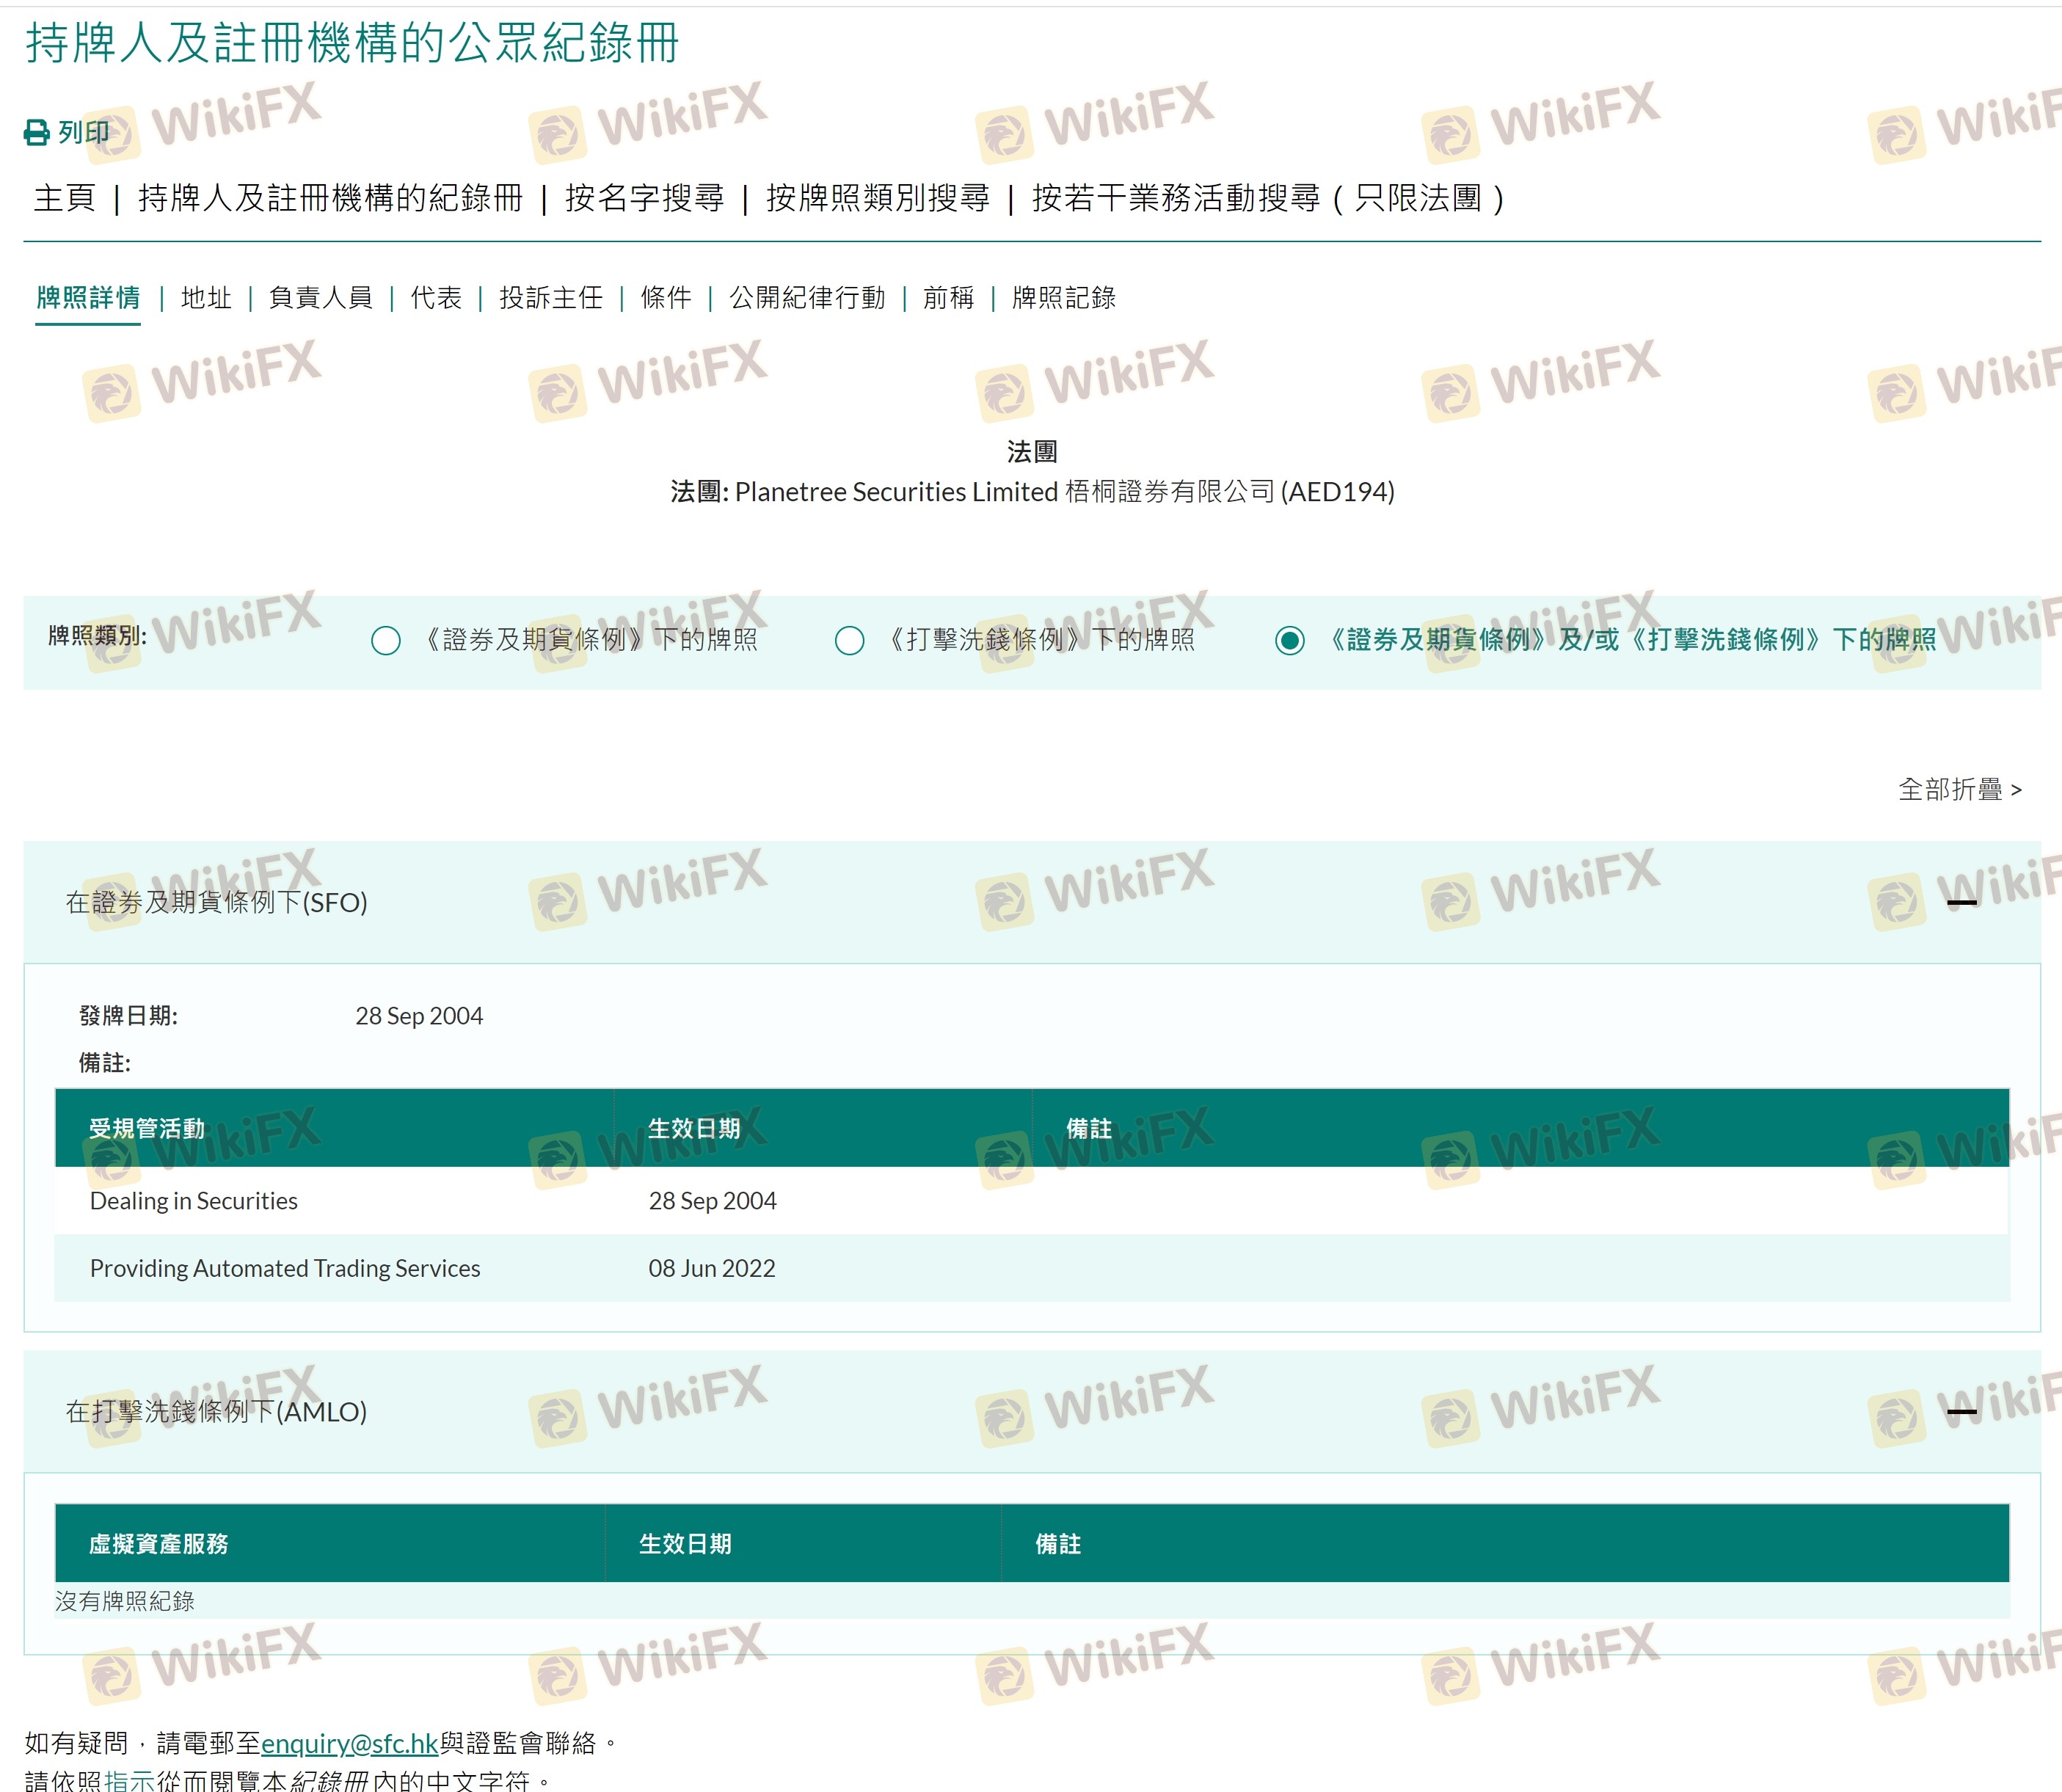The width and height of the screenshot is (2062, 1792).
Task: Select the 《證券及期貨條例》下的牌照 radio button
Action: (x=386, y=641)
